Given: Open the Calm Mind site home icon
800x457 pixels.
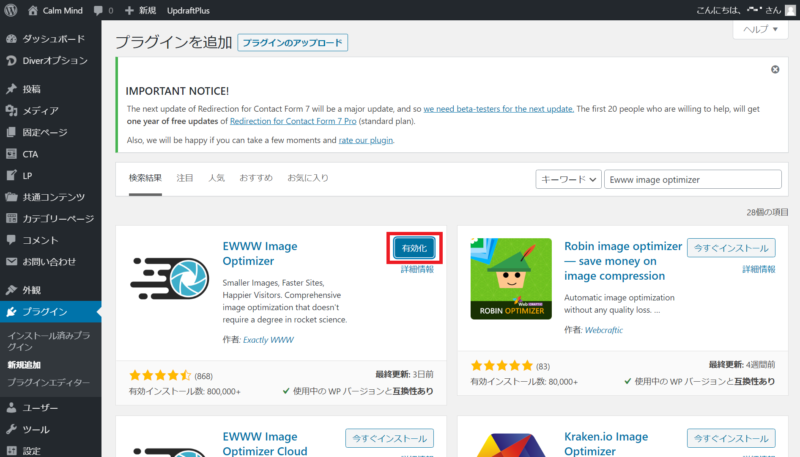Looking at the screenshot, I should (33, 10).
